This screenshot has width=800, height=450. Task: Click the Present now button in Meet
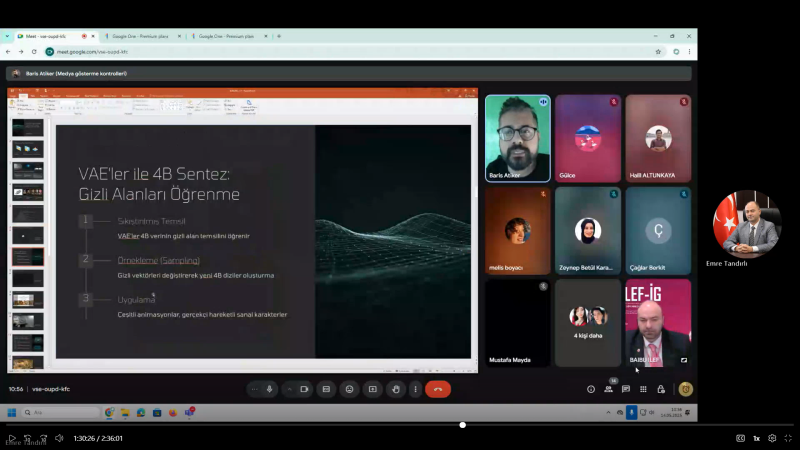[372, 389]
